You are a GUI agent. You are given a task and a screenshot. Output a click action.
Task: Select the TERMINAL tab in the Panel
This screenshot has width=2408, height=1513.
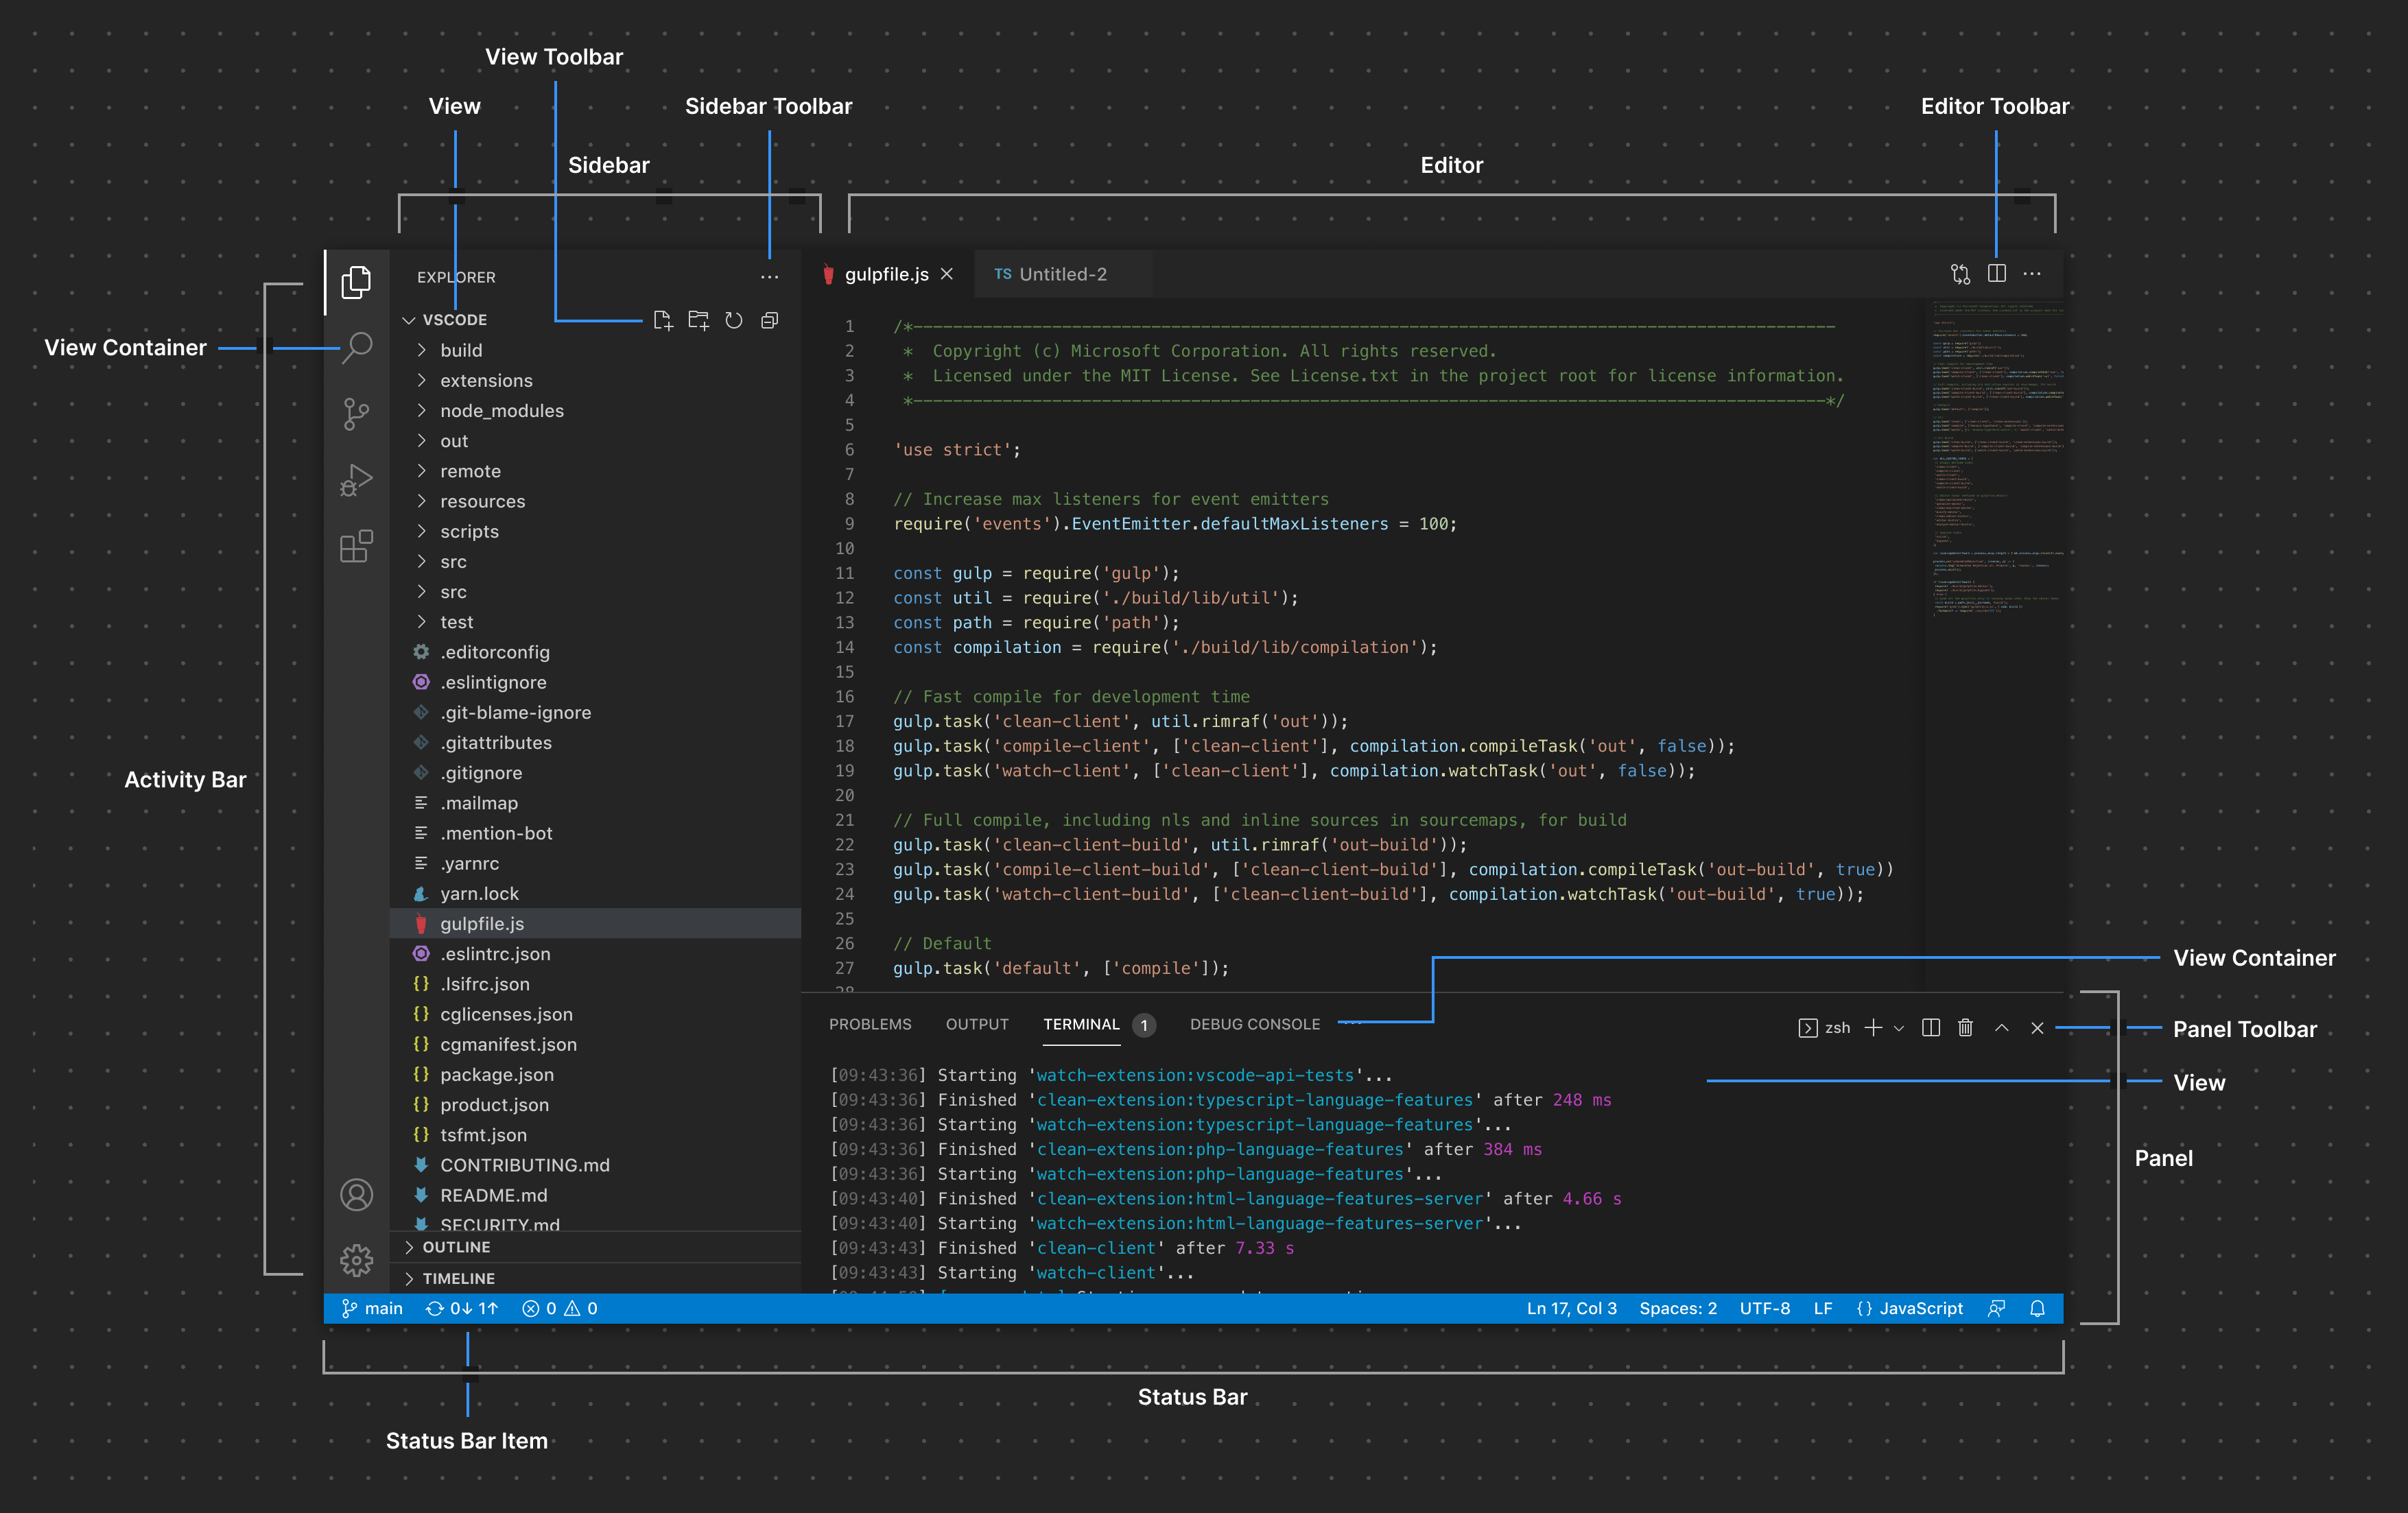coord(1079,1023)
